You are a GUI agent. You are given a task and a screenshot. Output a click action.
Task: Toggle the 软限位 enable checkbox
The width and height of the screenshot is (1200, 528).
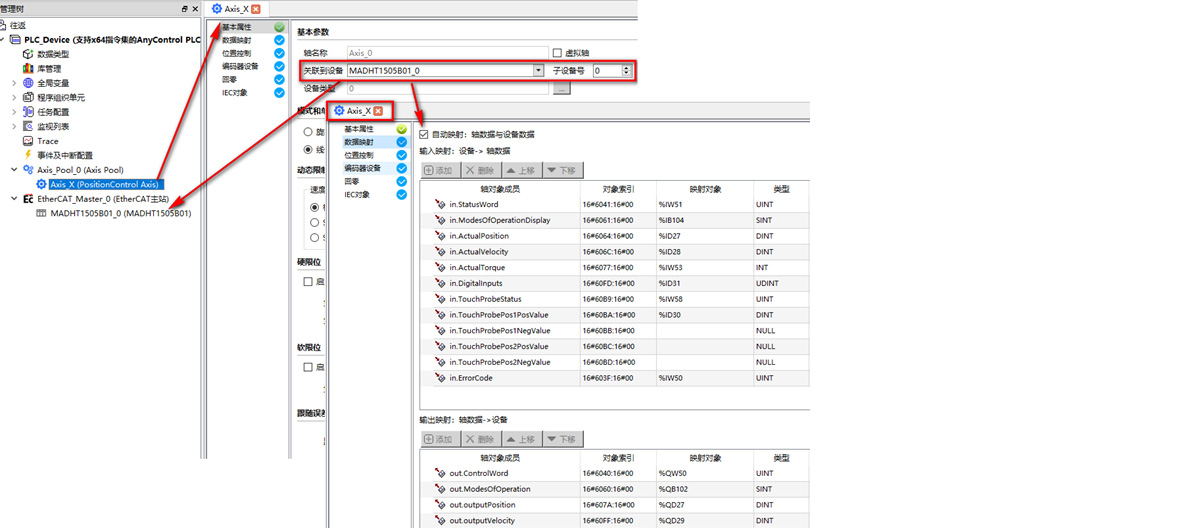coord(308,367)
